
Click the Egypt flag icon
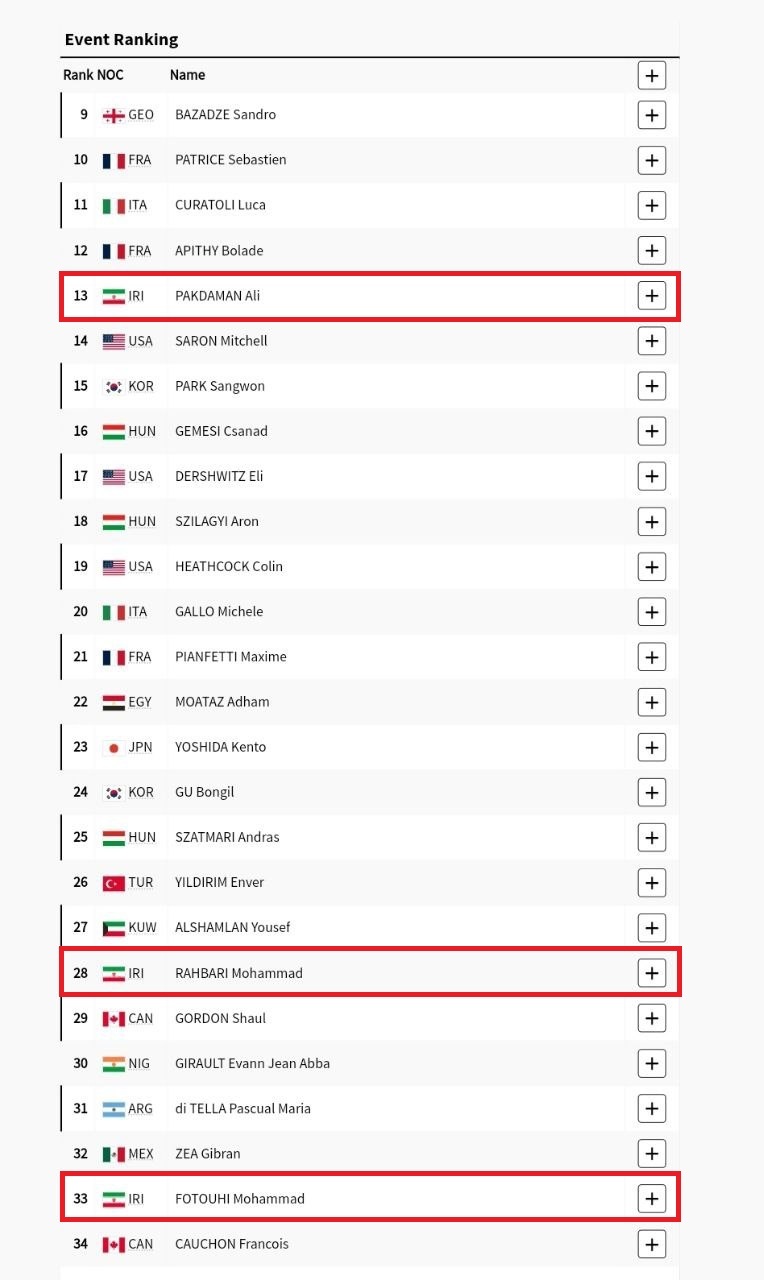coord(113,702)
